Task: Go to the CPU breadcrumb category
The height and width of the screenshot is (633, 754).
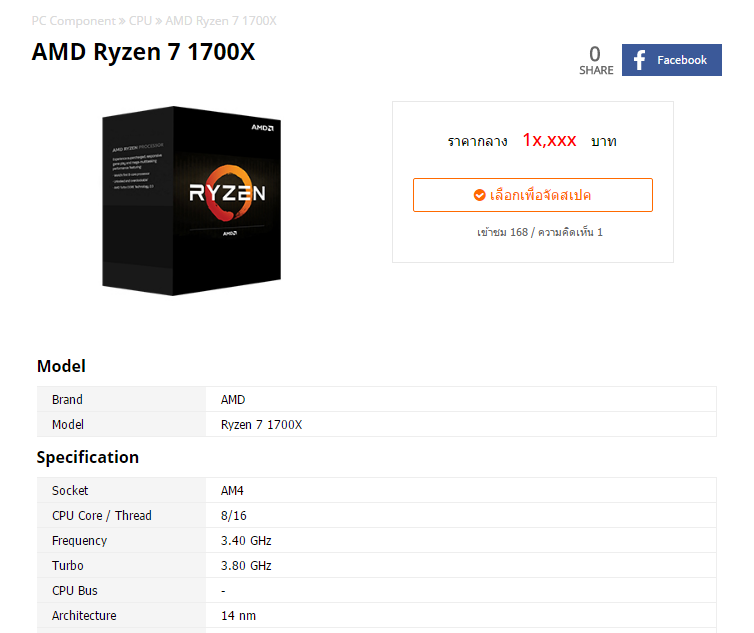Action: coord(140,21)
